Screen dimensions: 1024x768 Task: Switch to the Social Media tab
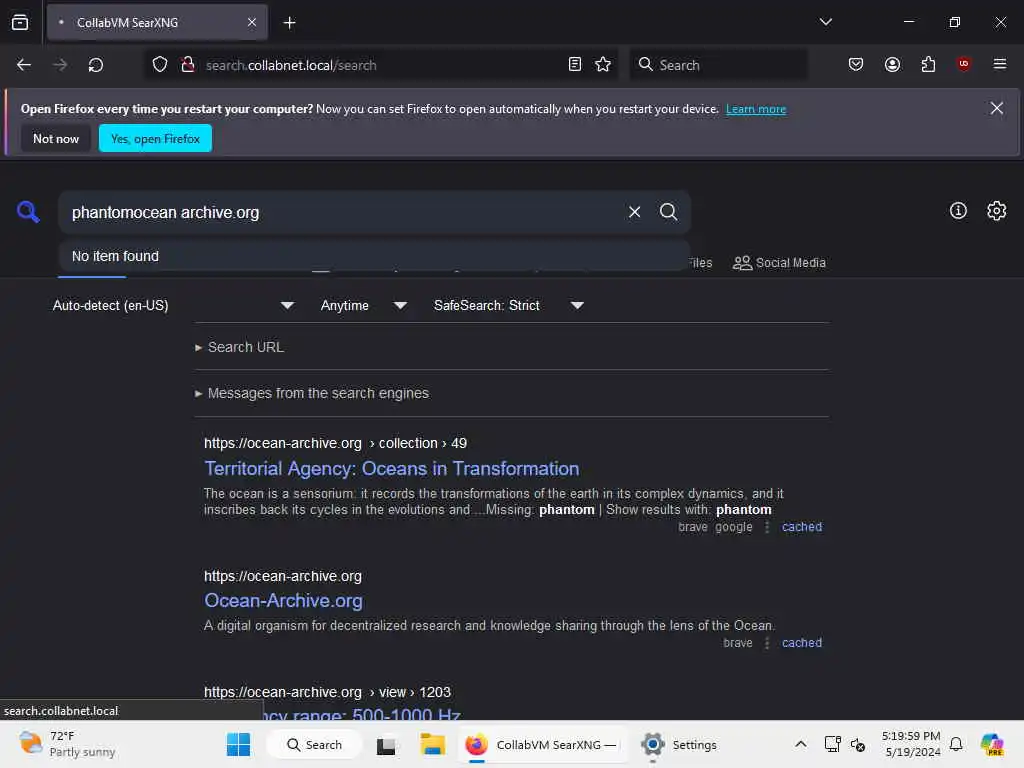779,263
